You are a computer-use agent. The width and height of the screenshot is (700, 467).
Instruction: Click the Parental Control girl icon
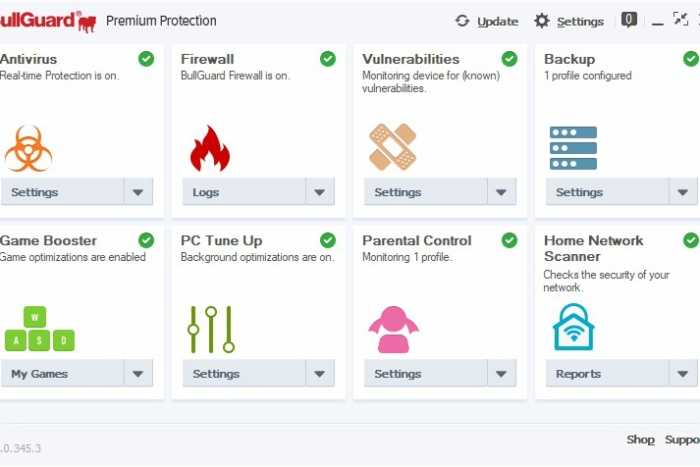392,329
